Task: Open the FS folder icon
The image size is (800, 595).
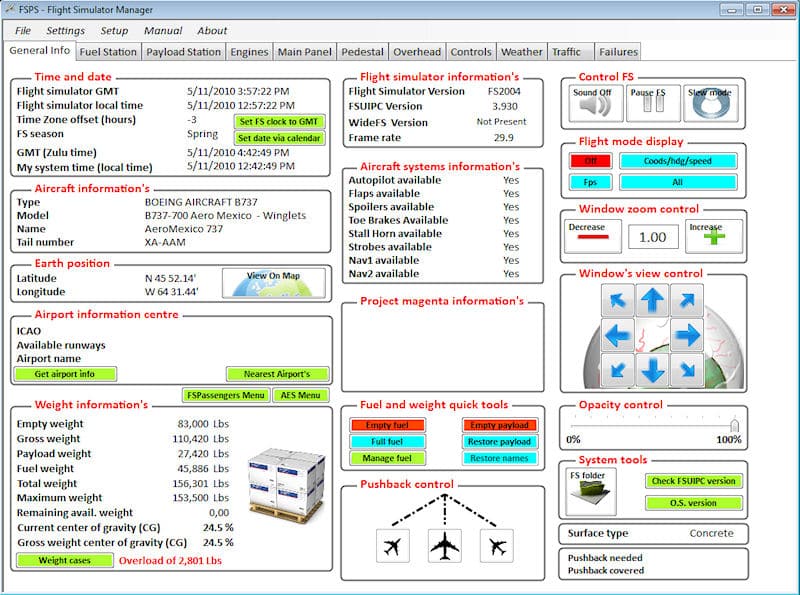Action: [x=590, y=492]
